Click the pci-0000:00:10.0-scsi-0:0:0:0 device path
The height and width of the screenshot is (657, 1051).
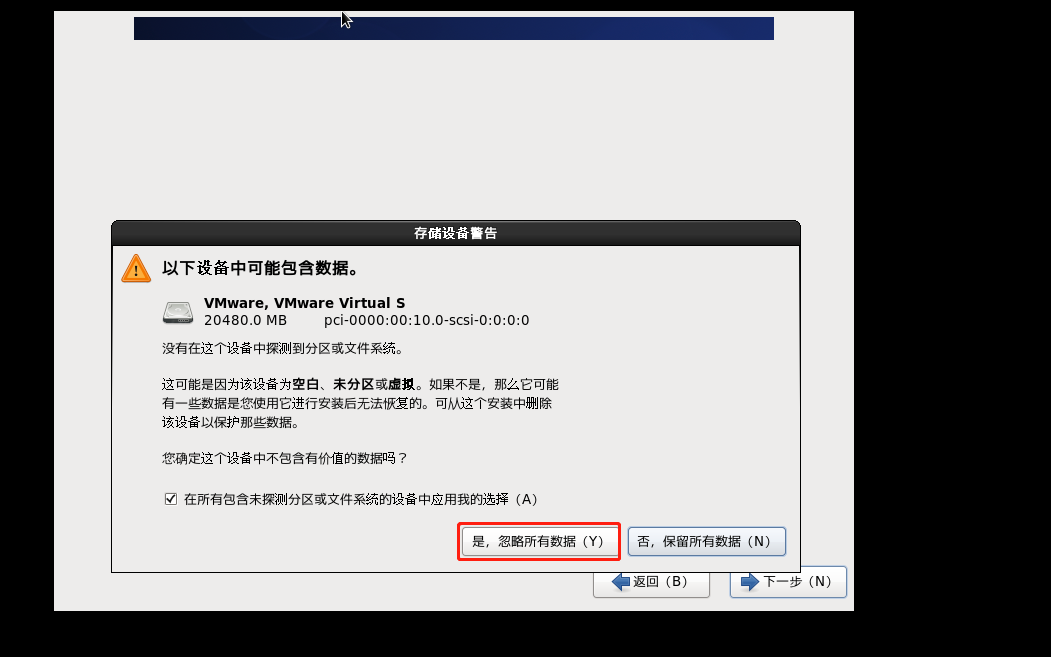tap(426, 320)
